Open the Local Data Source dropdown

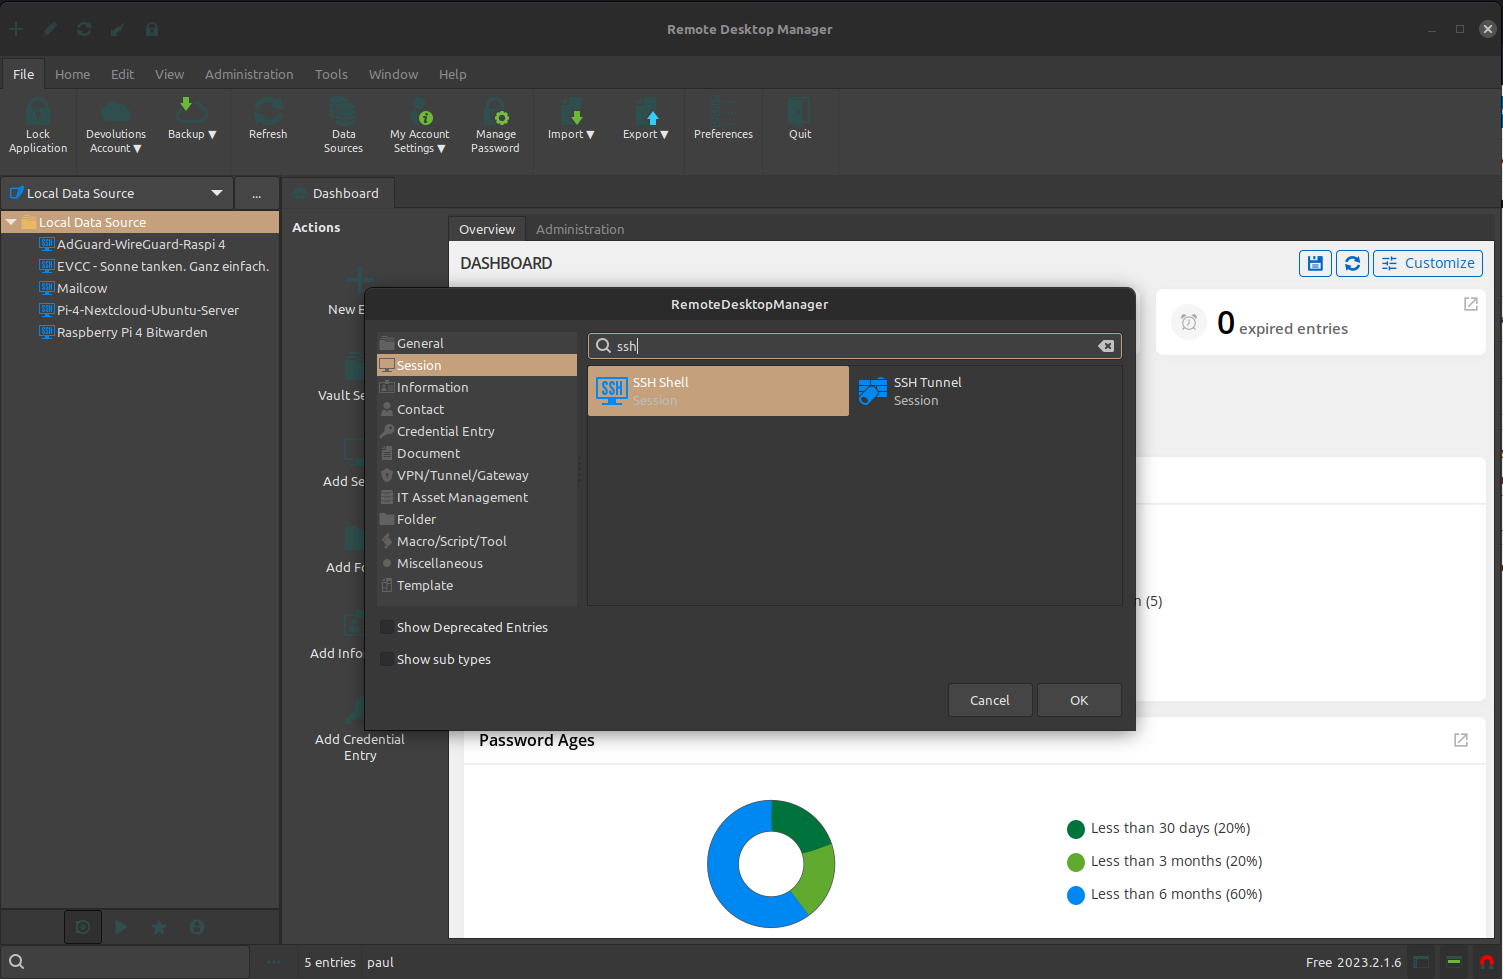pyautogui.click(x=216, y=193)
